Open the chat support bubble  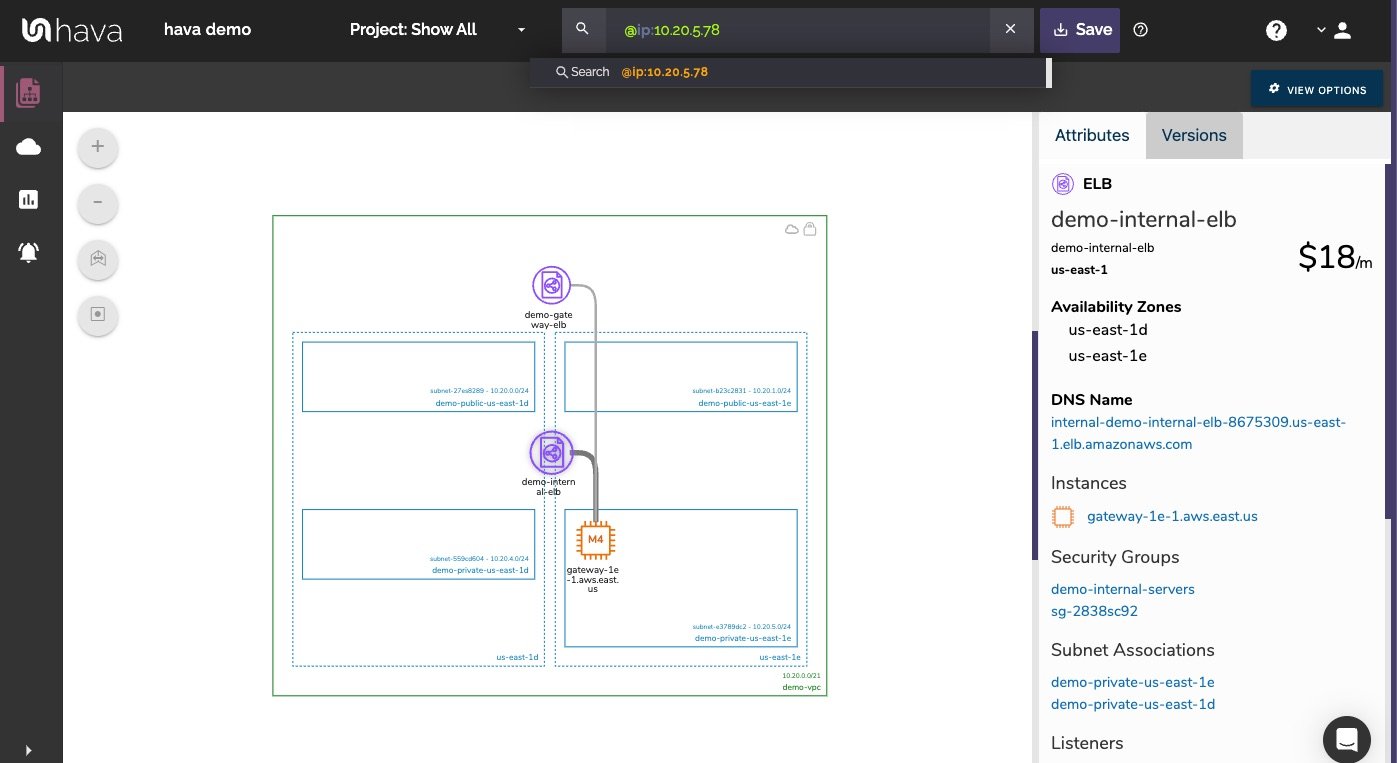point(1346,740)
